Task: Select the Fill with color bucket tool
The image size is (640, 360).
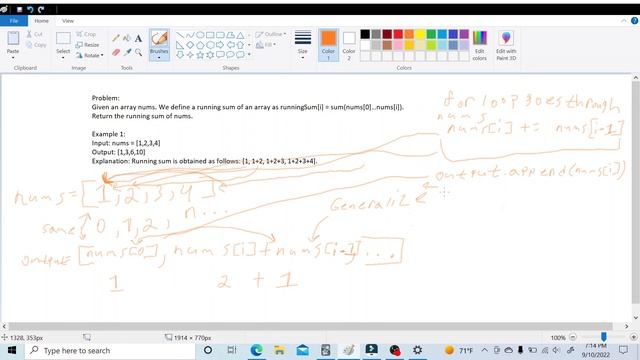Action: (x=127, y=38)
